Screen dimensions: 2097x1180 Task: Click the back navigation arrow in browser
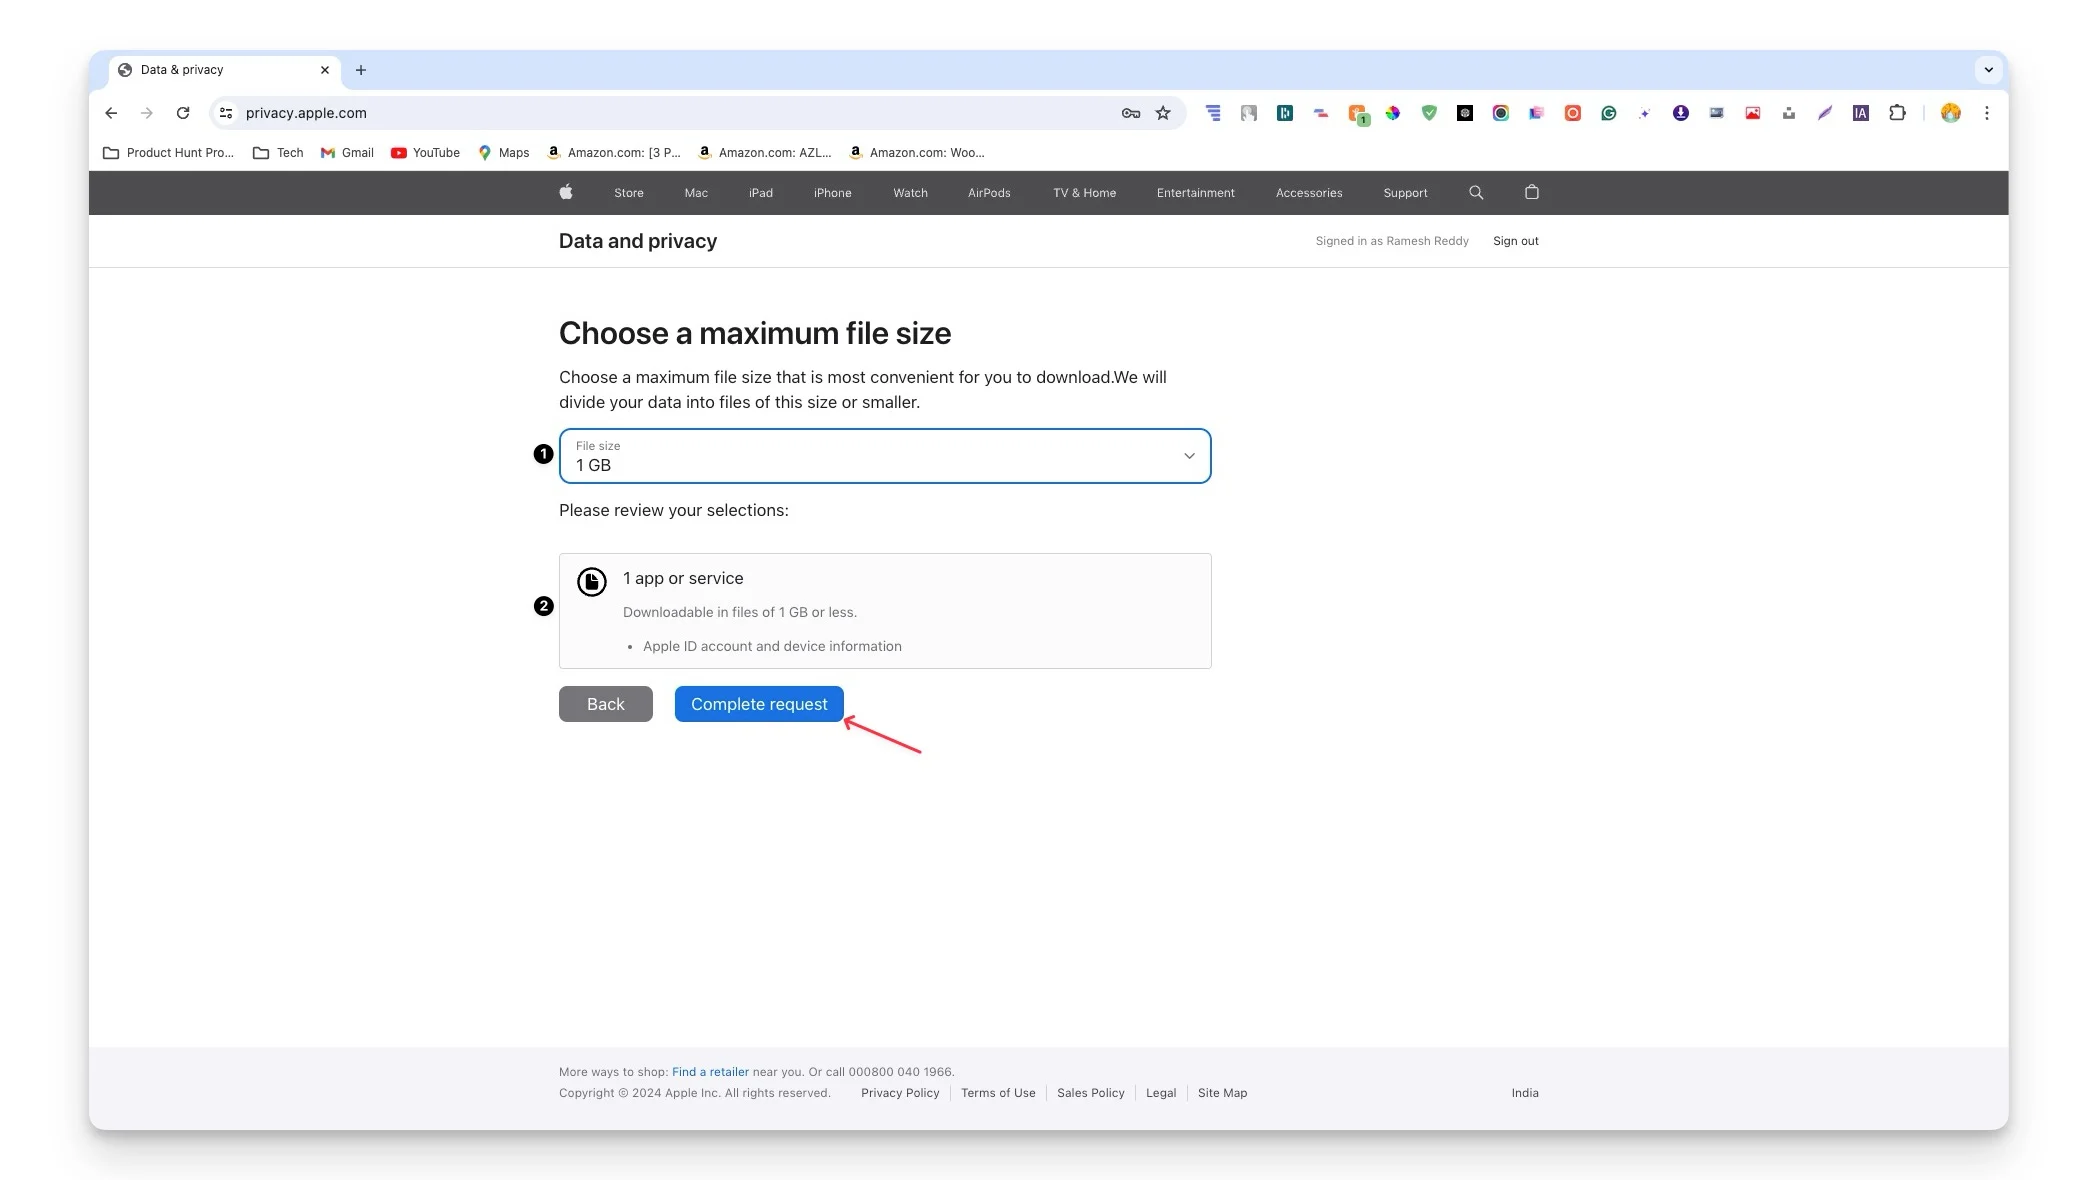[112, 112]
